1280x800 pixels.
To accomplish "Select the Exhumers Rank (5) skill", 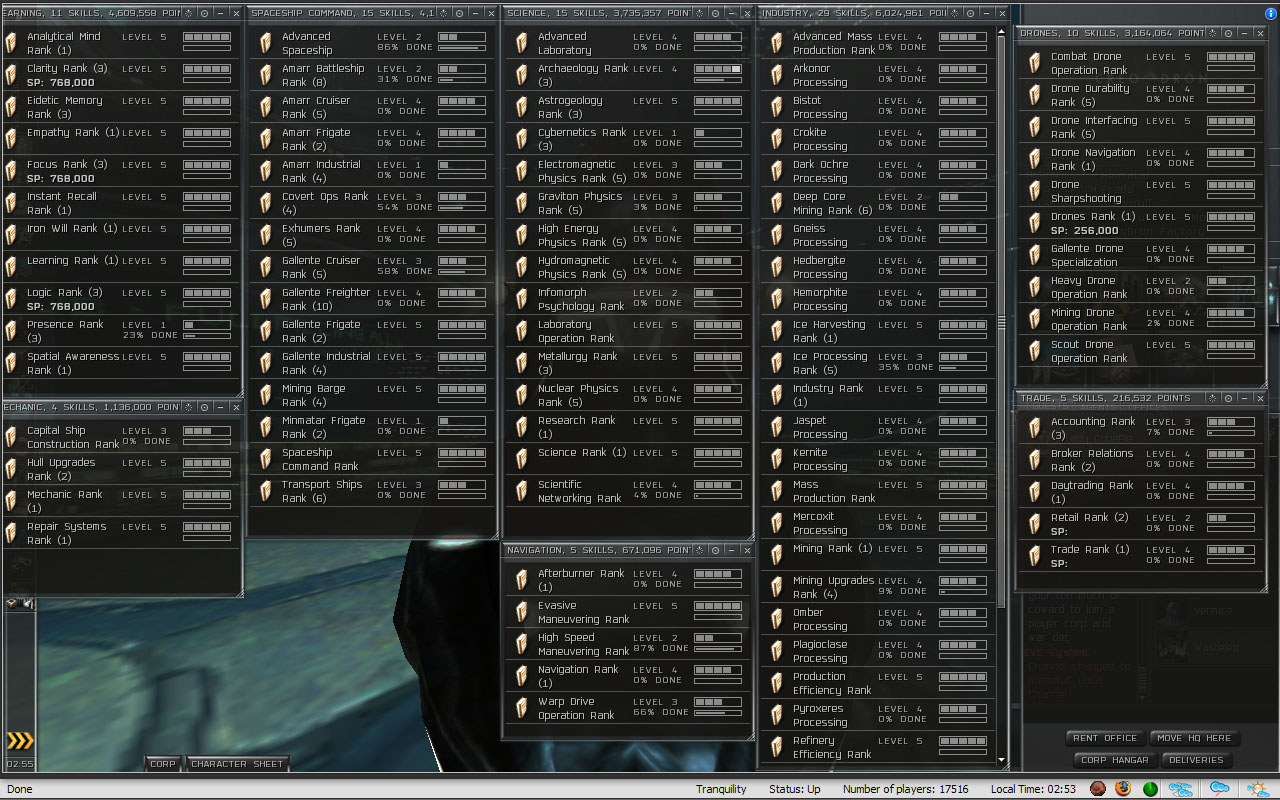I will 372,235.
